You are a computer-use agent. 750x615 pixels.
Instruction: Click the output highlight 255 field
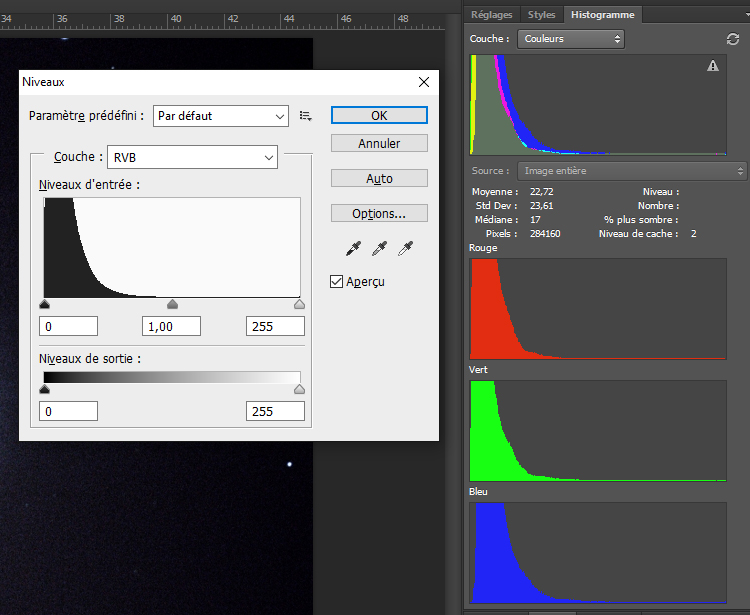coord(275,411)
